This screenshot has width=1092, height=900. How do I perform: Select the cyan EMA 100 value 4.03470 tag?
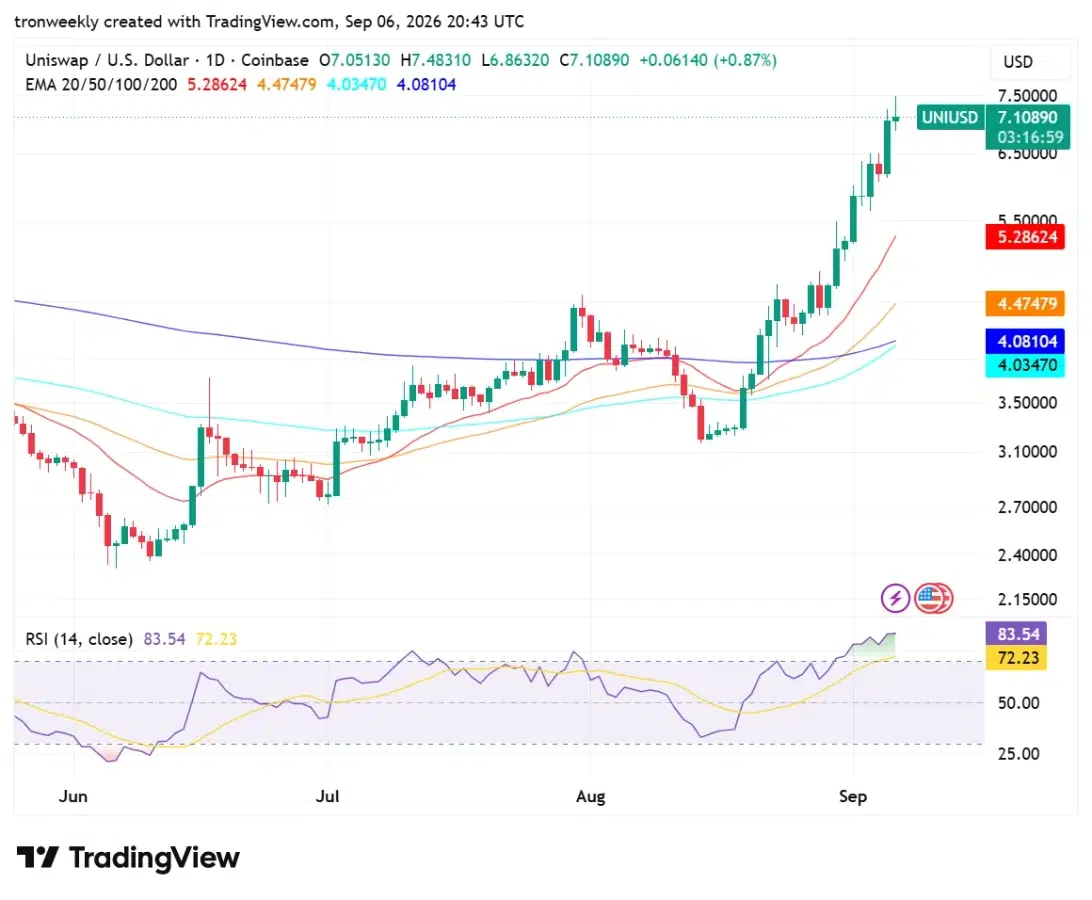(1025, 365)
